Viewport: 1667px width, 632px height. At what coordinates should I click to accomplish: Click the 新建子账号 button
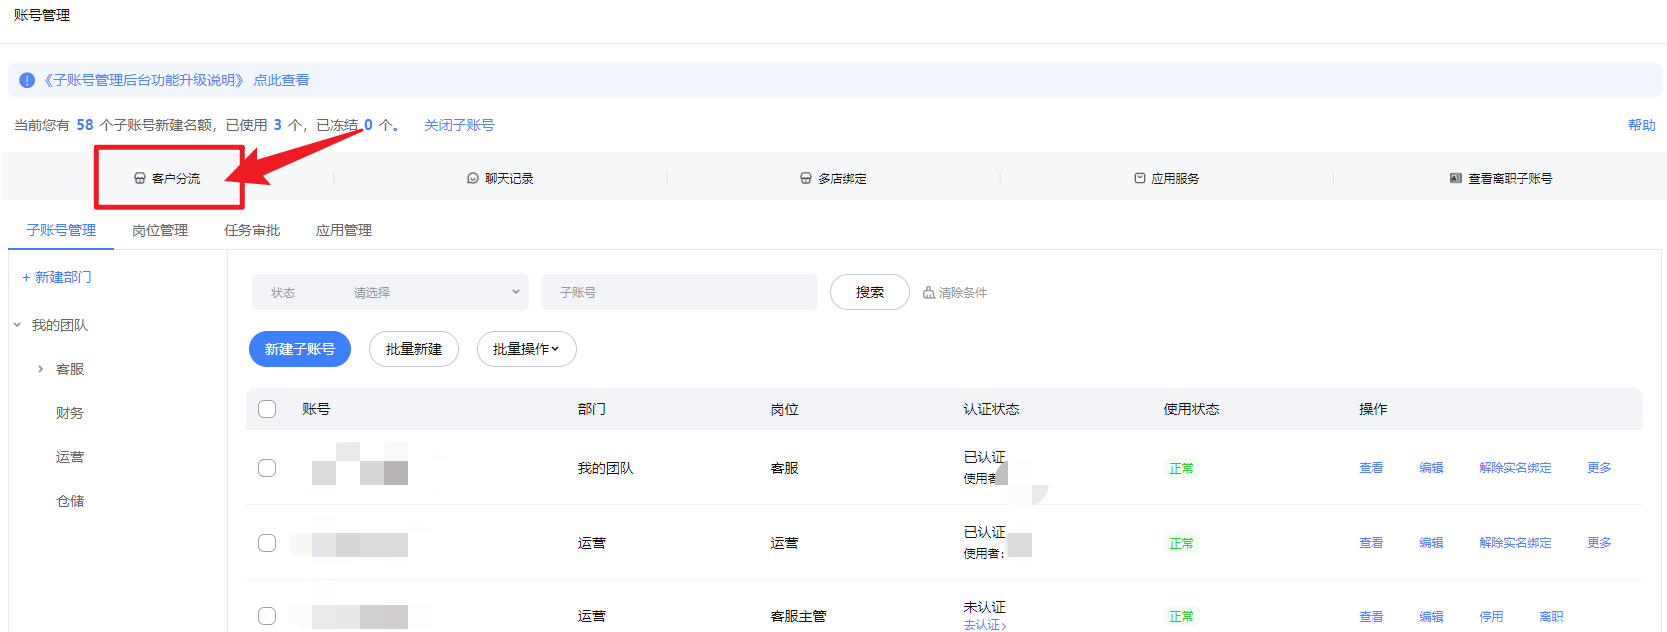click(300, 349)
